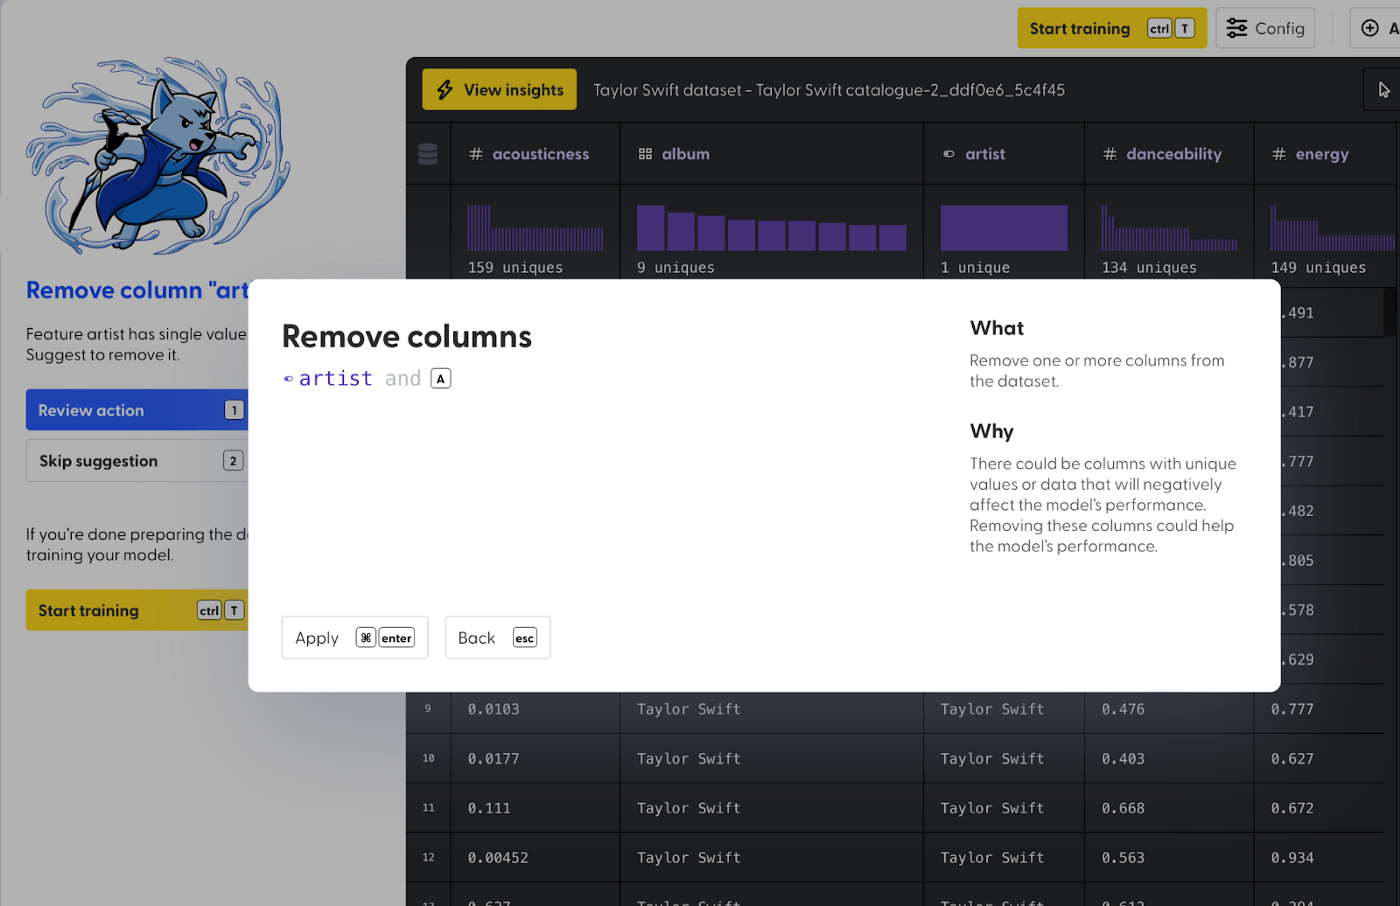The width and height of the screenshot is (1400, 906).
Task: Open the database icon beside the column headers
Action: (428, 154)
